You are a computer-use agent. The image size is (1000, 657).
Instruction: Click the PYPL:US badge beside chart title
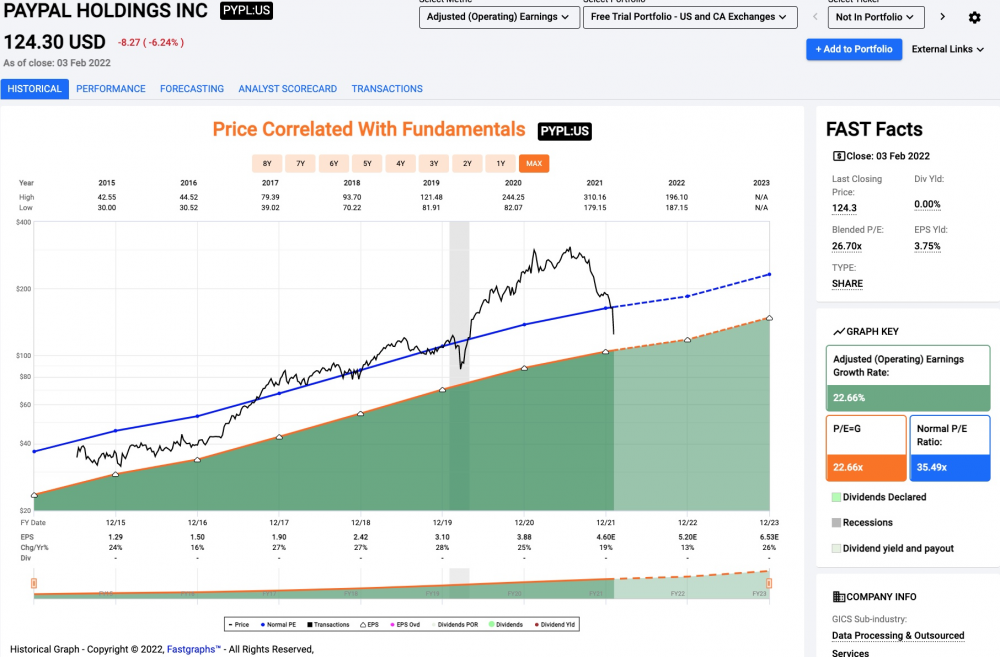pyautogui.click(x=564, y=131)
